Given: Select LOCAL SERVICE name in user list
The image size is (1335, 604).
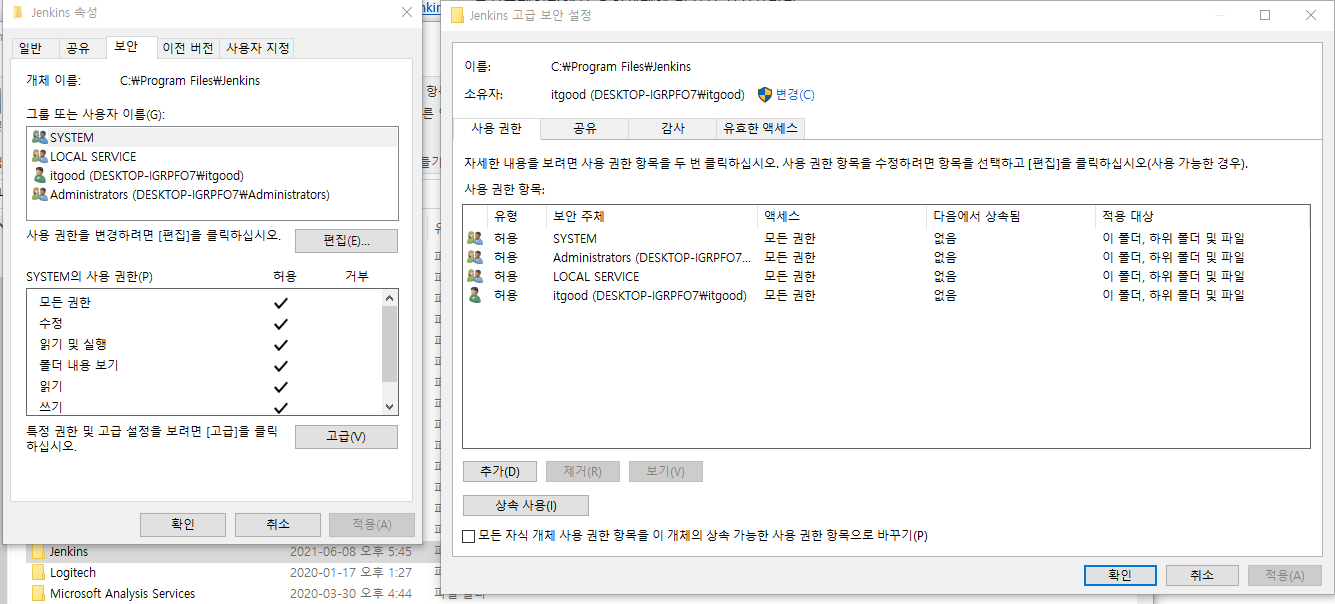Looking at the screenshot, I should pyautogui.click(x=93, y=156).
